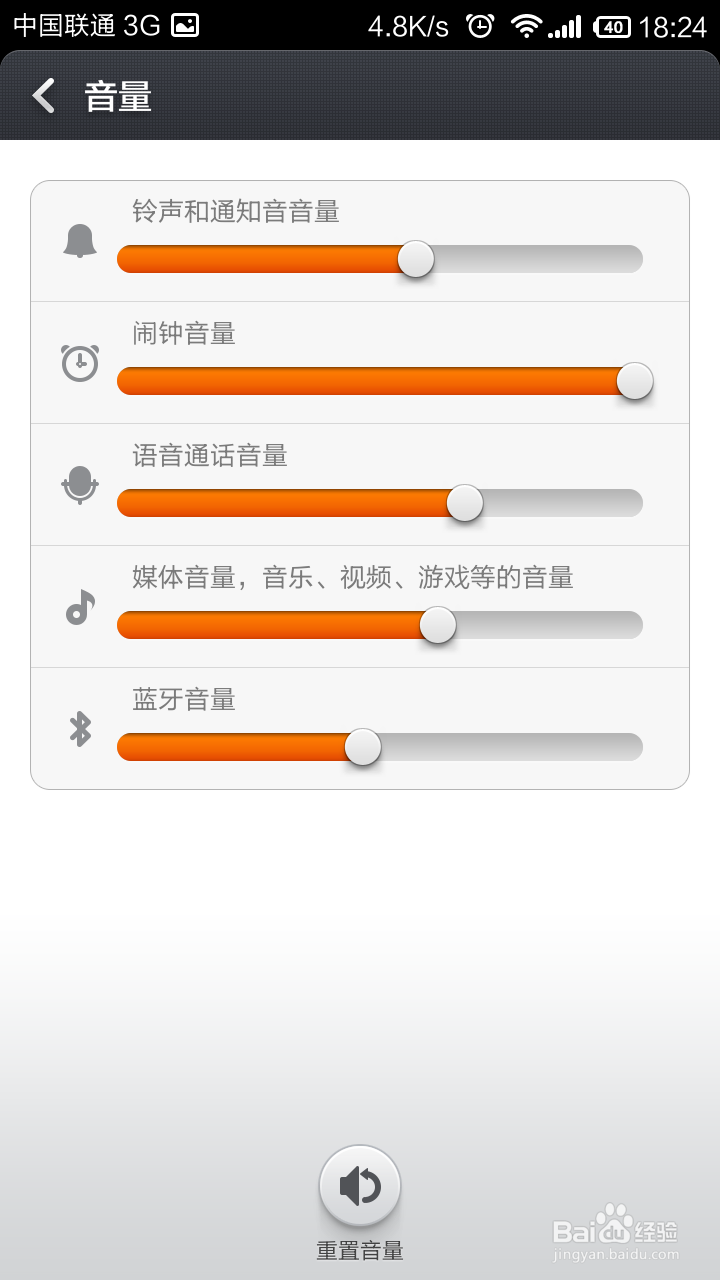Image resolution: width=720 pixels, height=1280 pixels.
Task: Tap the ringtone bell icon
Action: click(80, 241)
